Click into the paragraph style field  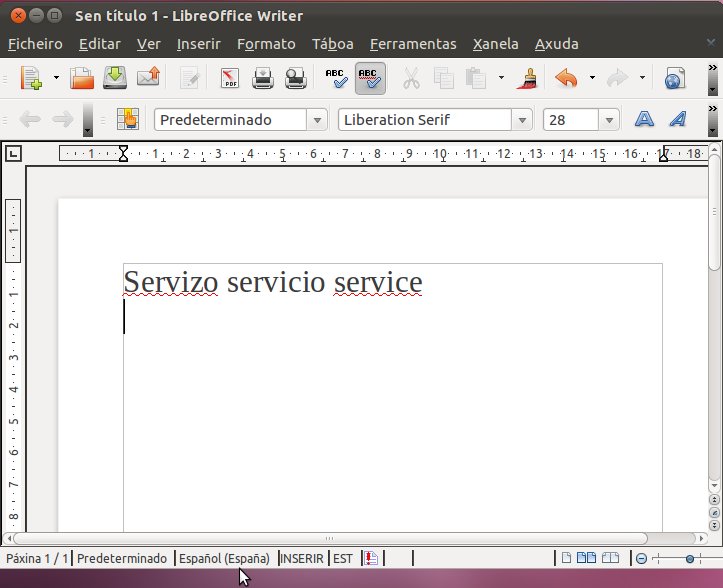point(231,120)
